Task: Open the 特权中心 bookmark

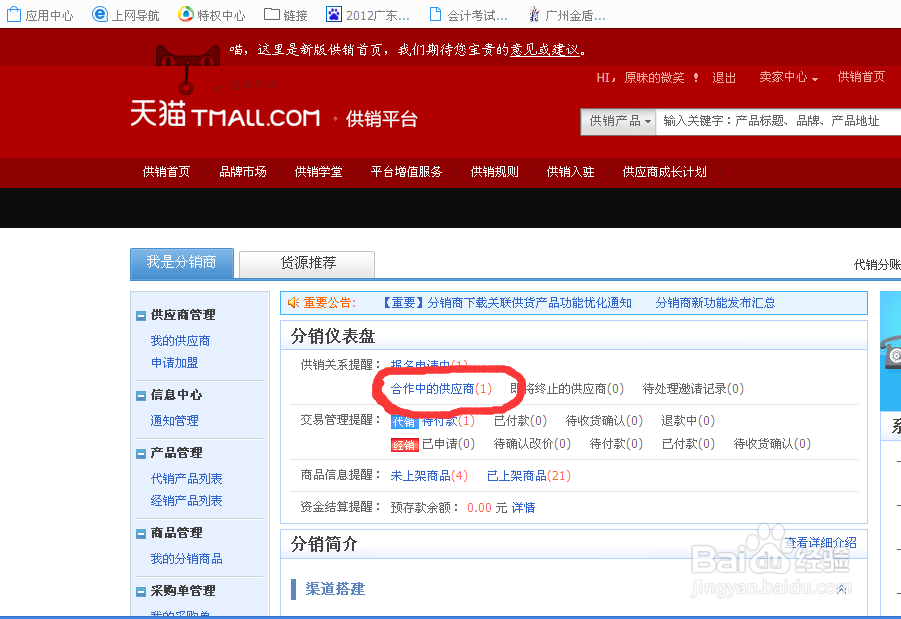Action: (x=211, y=15)
